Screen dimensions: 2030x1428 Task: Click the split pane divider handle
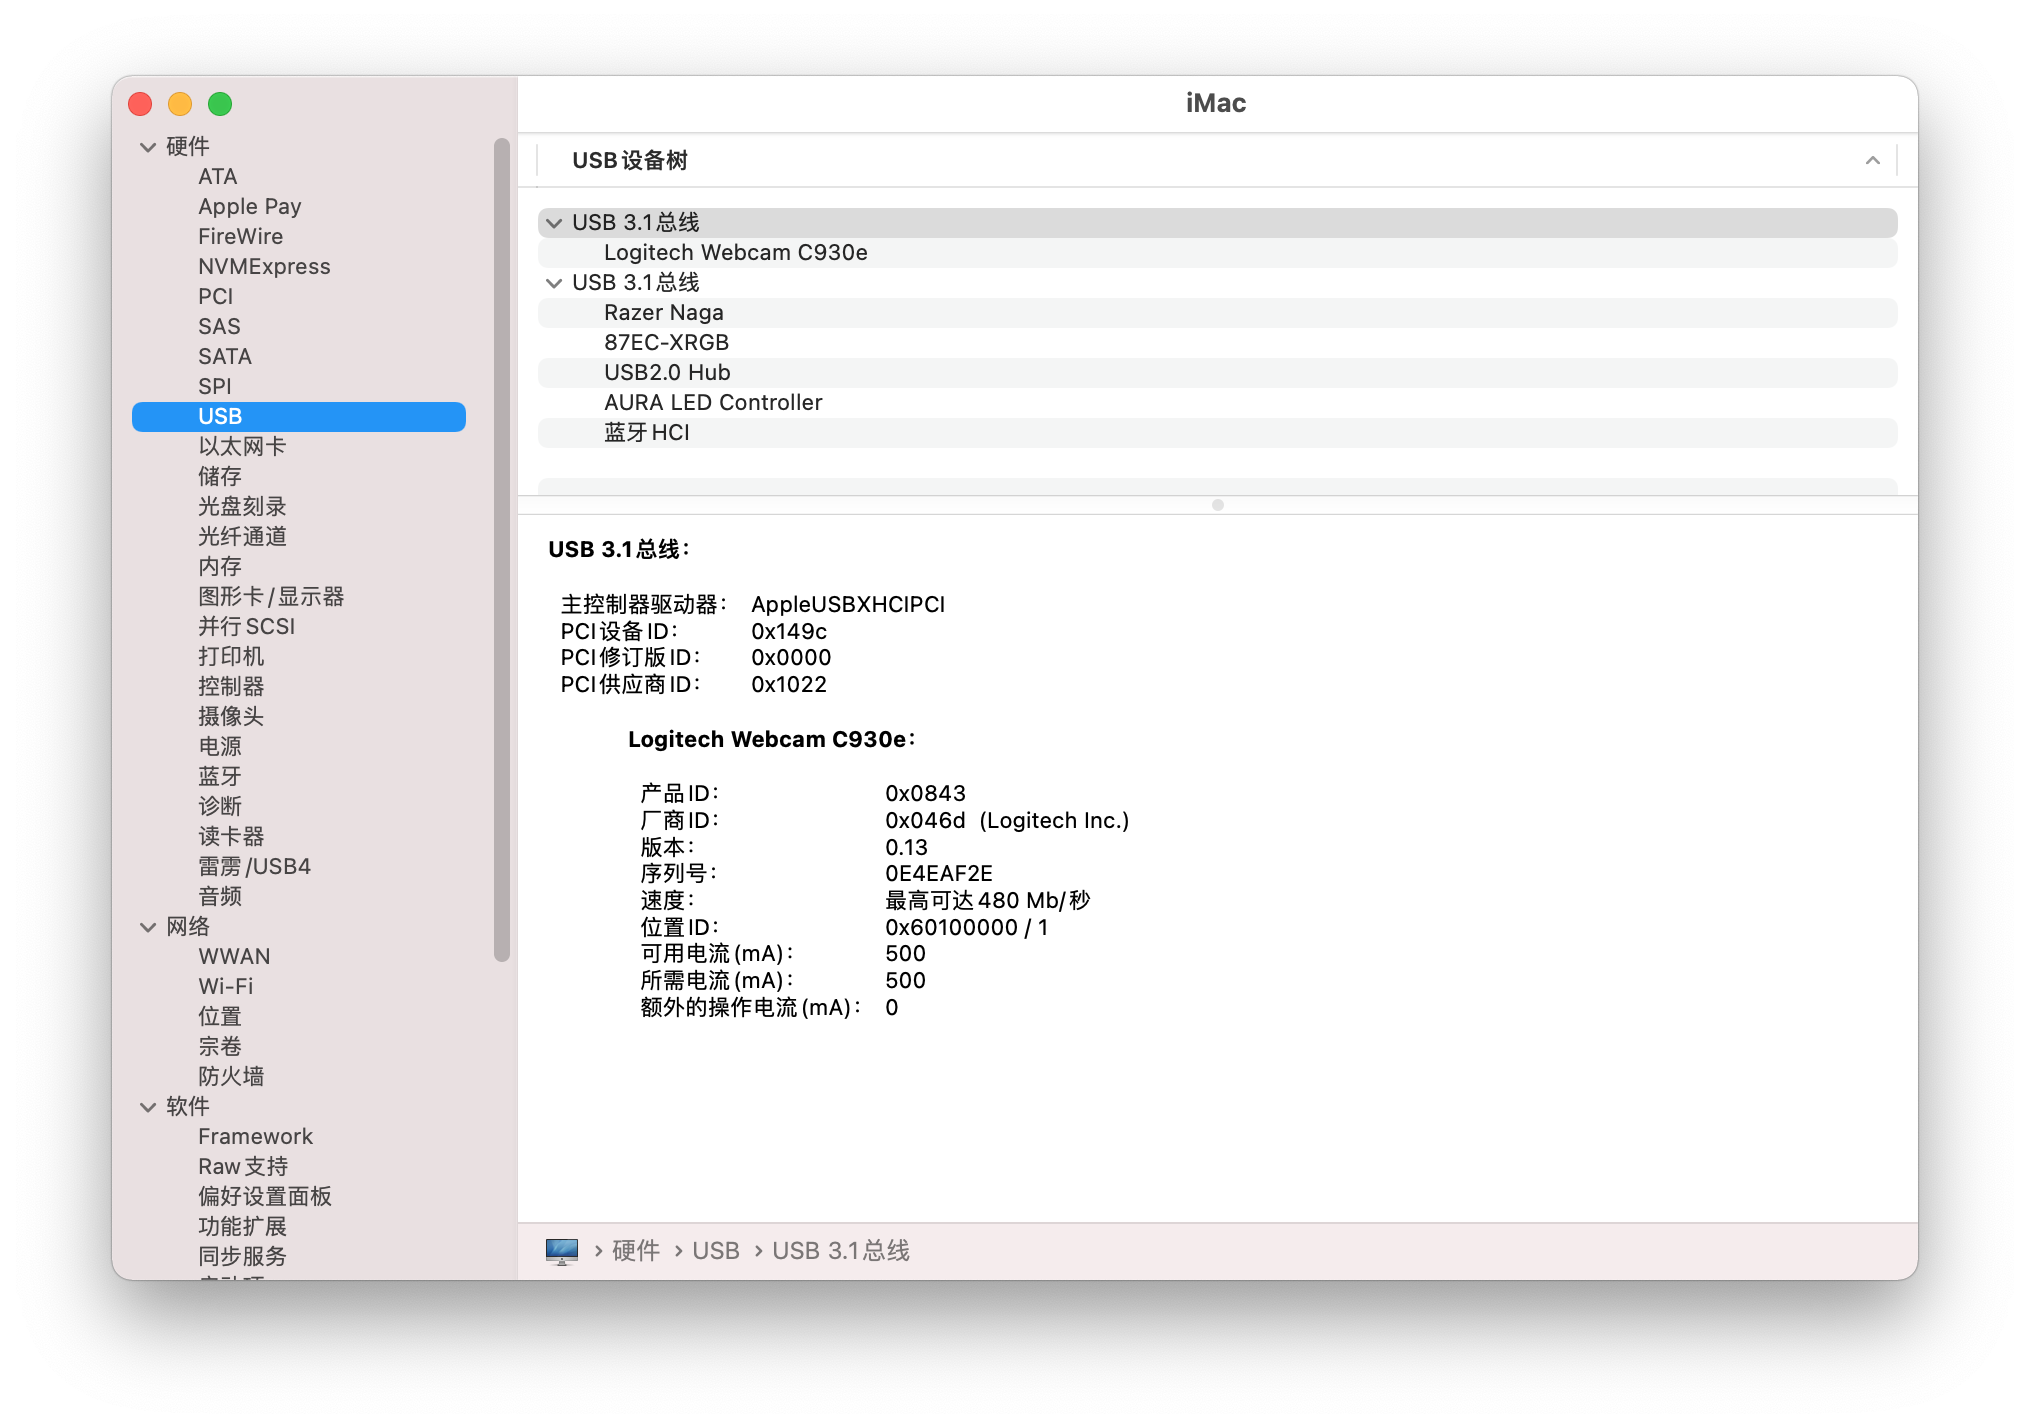pos(1217,505)
